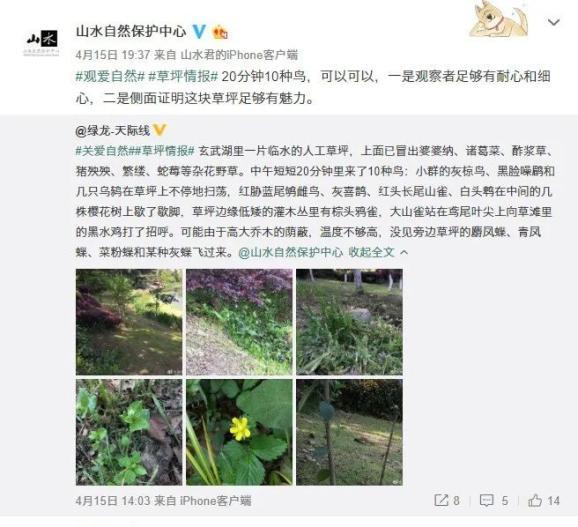Open the first lawn path photo thumbnail
This screenshot has width=578, height=527.
click(129, 322)
